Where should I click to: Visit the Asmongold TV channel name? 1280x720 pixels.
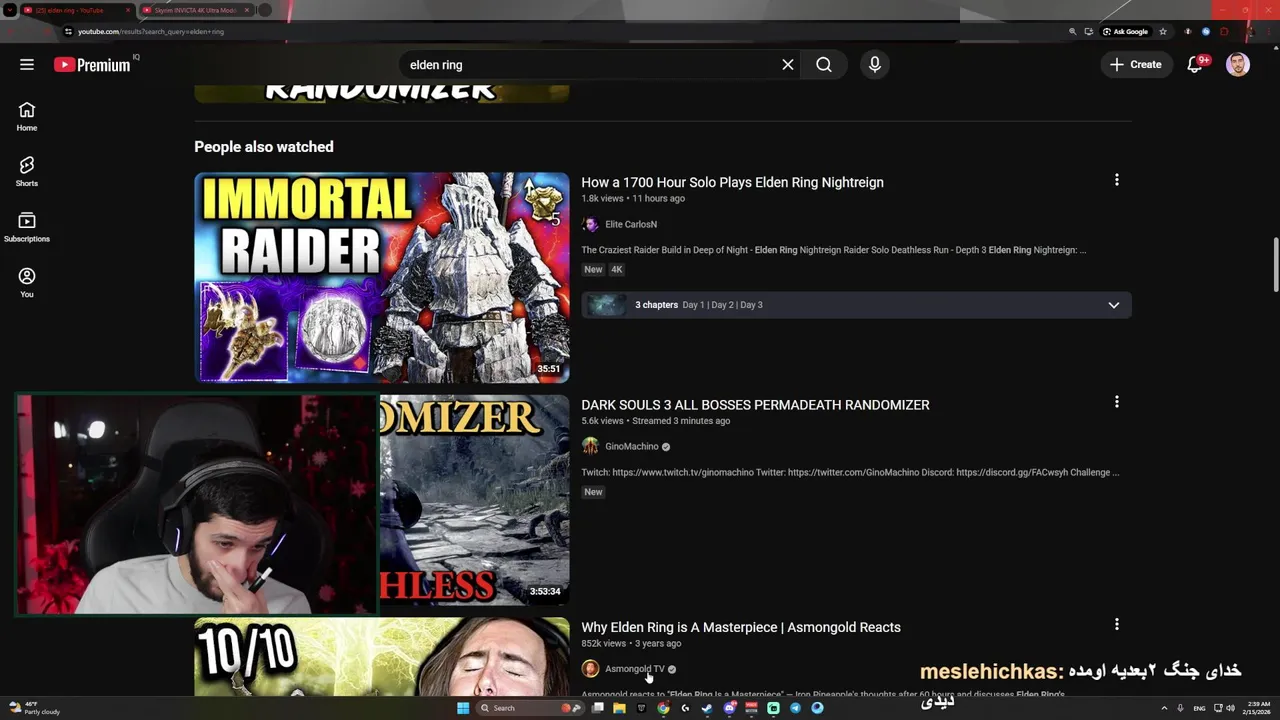tap(634, 669)
